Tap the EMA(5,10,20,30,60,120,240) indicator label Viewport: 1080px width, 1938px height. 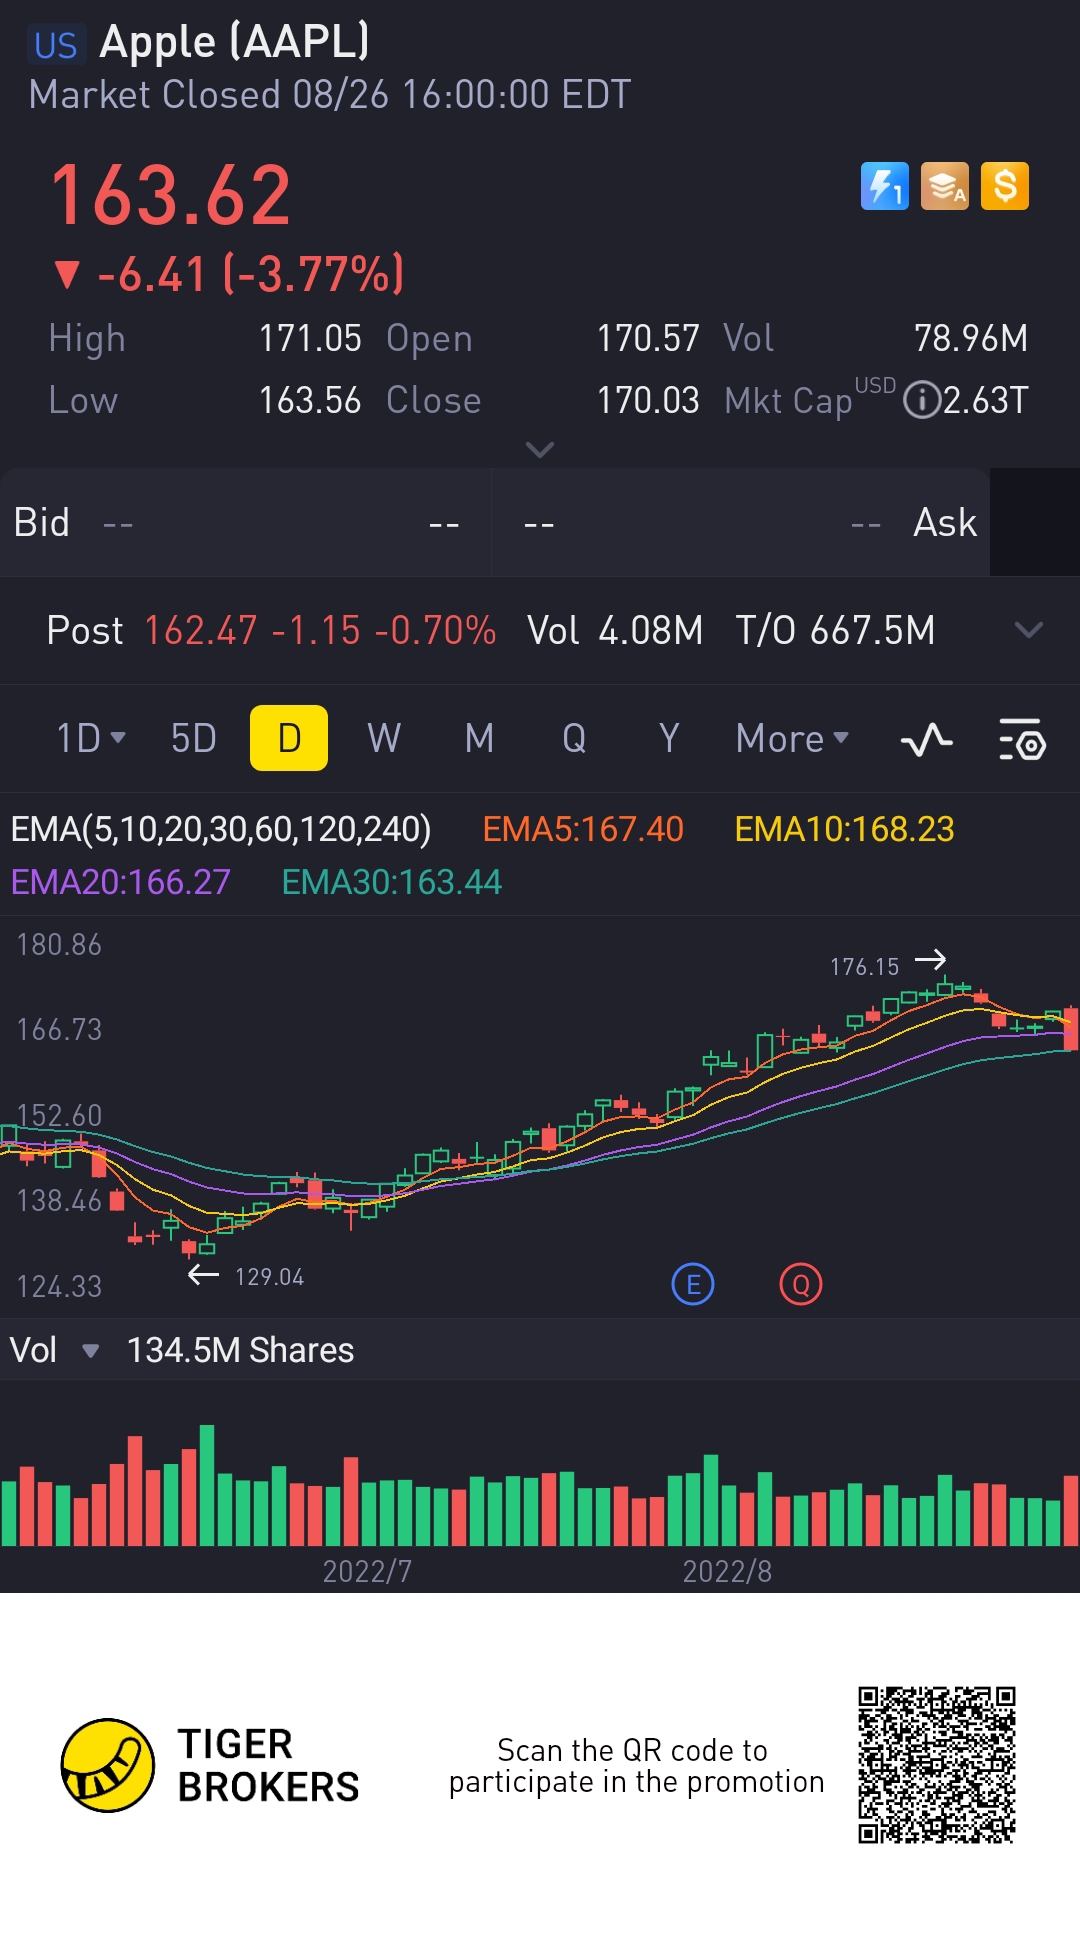[221, 829]
